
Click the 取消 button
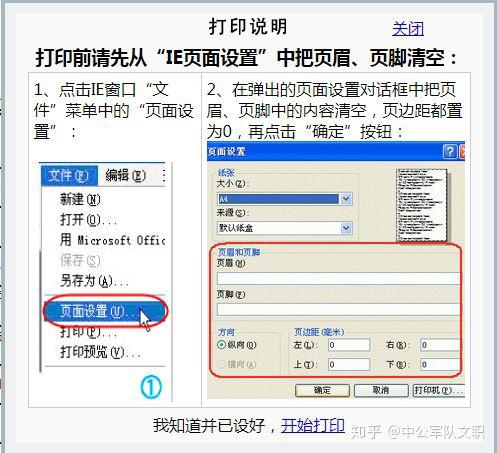point(381,390)
